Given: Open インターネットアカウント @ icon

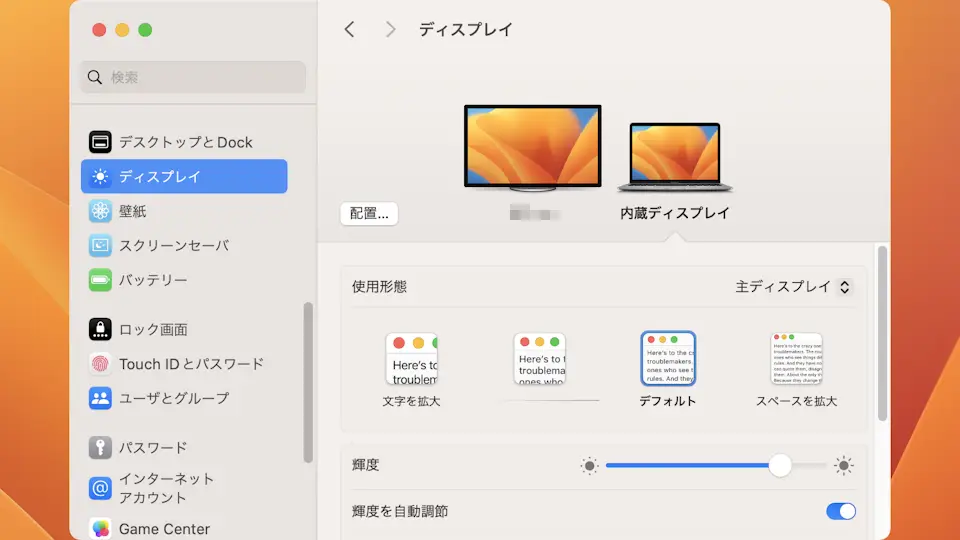Looking at the screenshot, I should coord(100,488).
